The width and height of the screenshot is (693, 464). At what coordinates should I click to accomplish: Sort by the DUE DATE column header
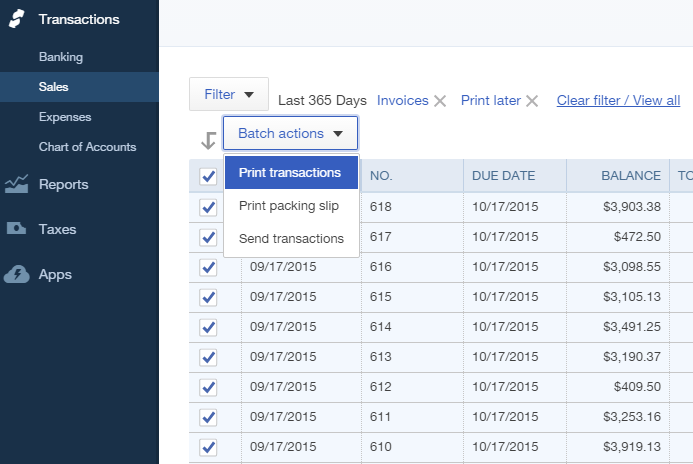pos(504,176)
